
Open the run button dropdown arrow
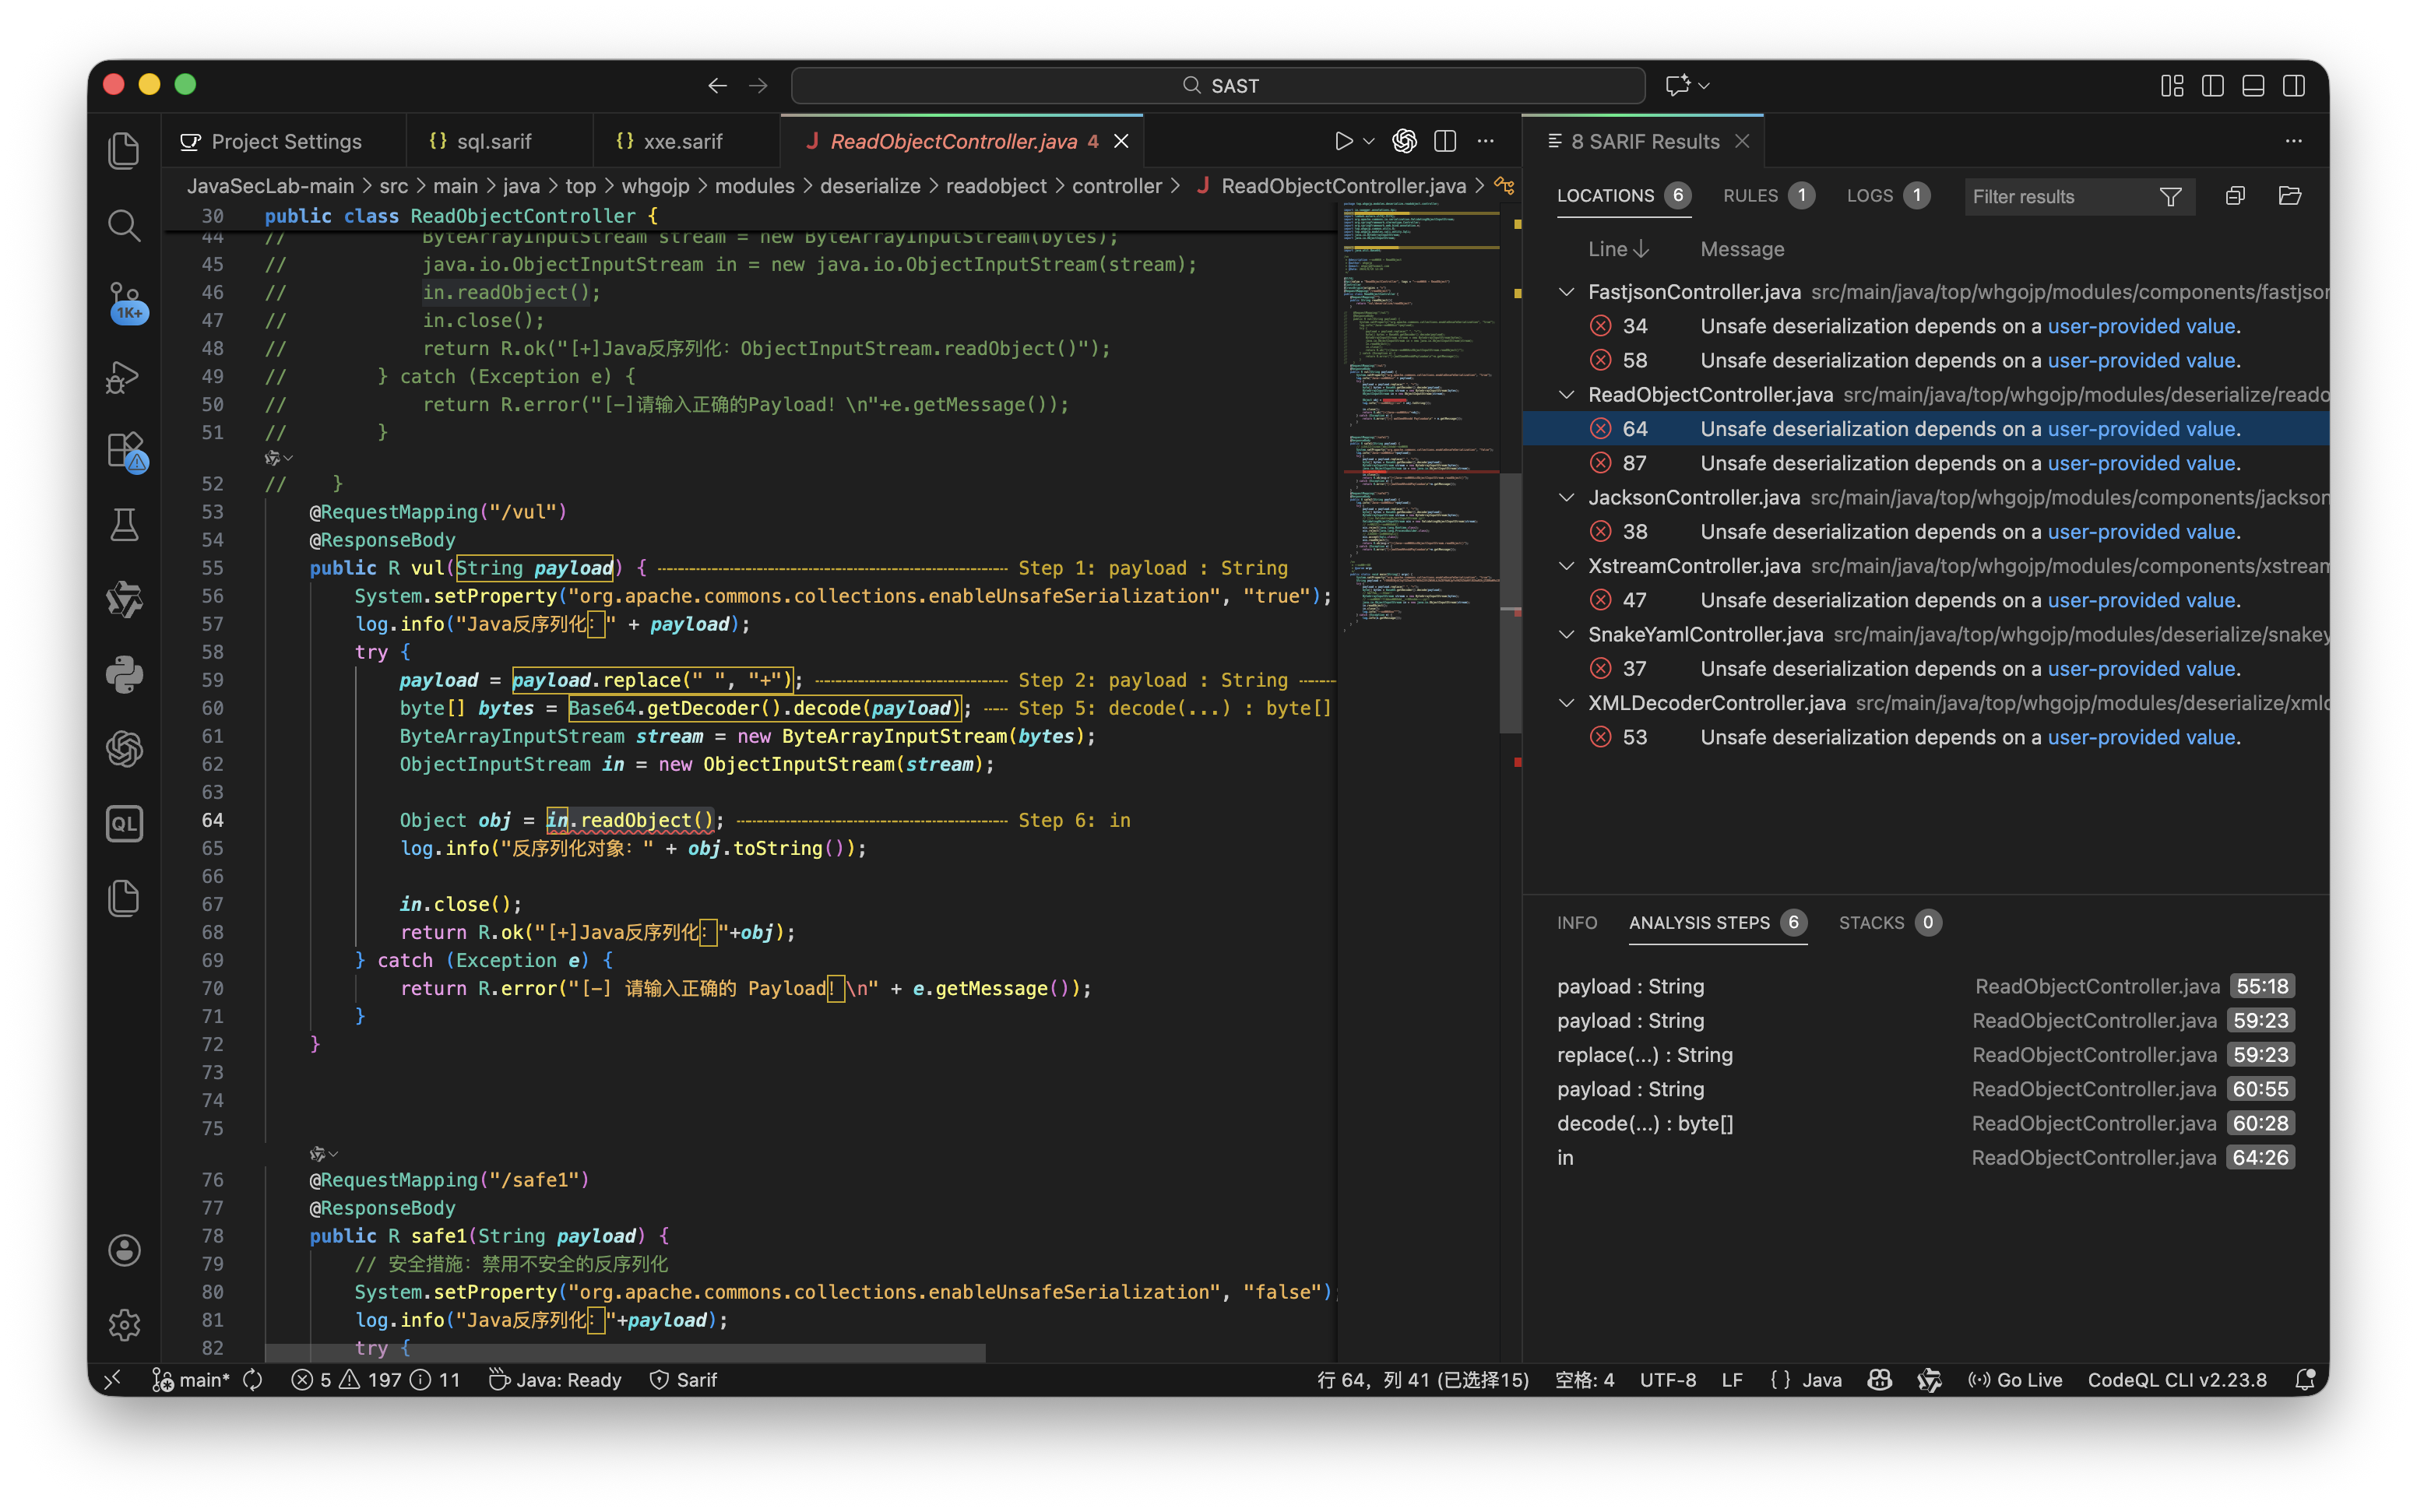point(1369,142)
